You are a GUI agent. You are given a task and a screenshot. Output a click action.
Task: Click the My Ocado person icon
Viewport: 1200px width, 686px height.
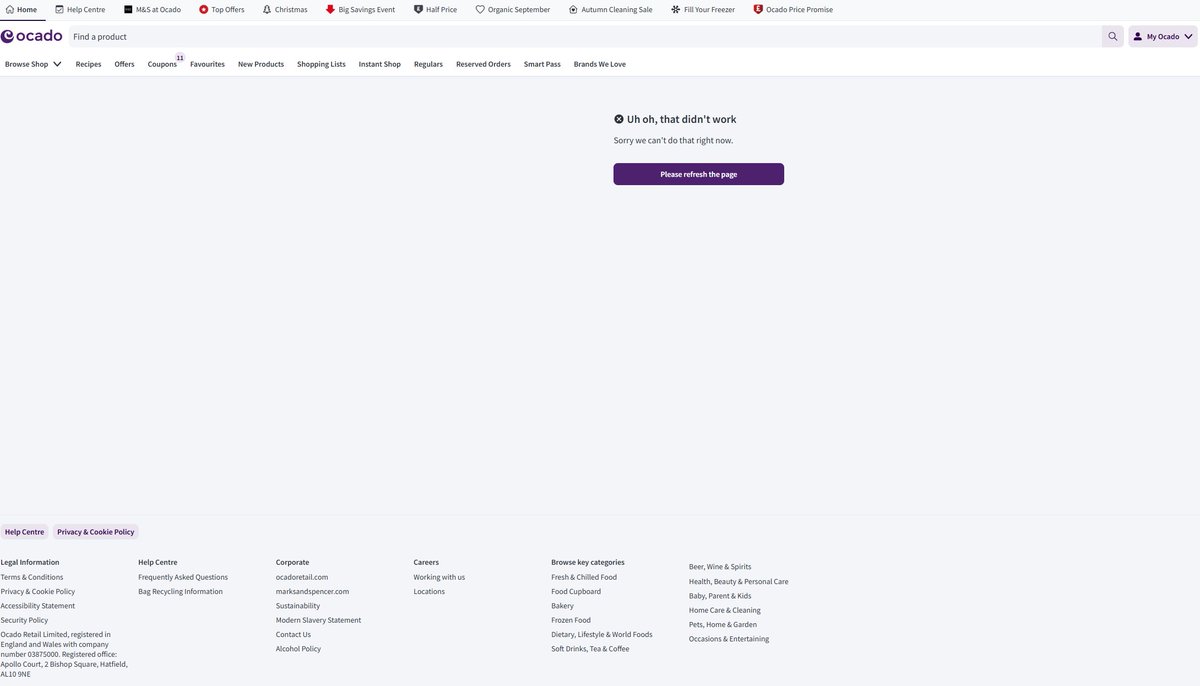tap(1138, 36)
